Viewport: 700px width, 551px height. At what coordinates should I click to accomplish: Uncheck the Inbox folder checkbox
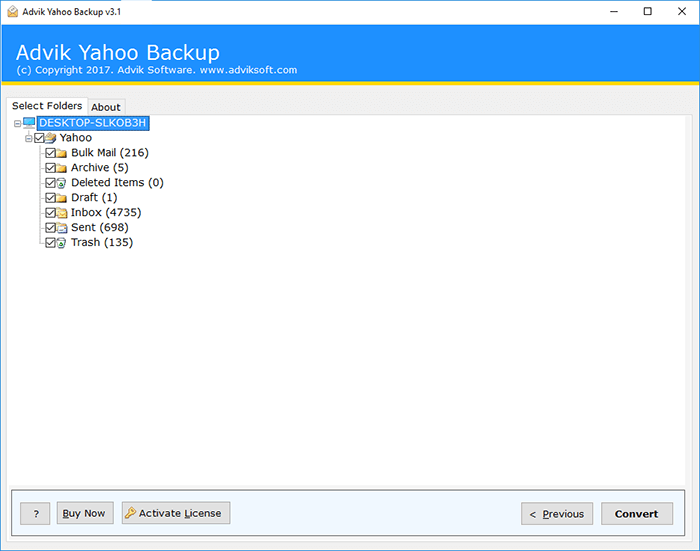pos(50,213)
